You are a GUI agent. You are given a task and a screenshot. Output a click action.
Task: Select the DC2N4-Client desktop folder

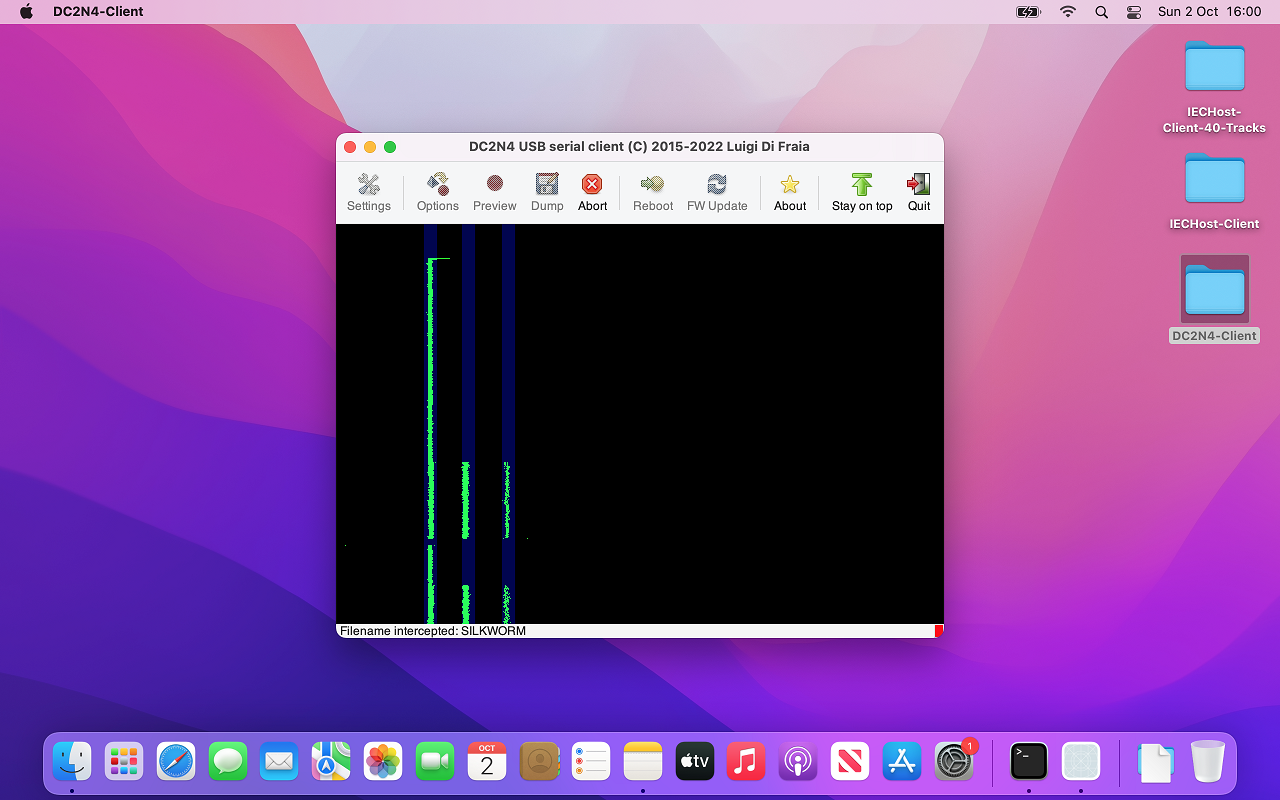click(1214, 299)
